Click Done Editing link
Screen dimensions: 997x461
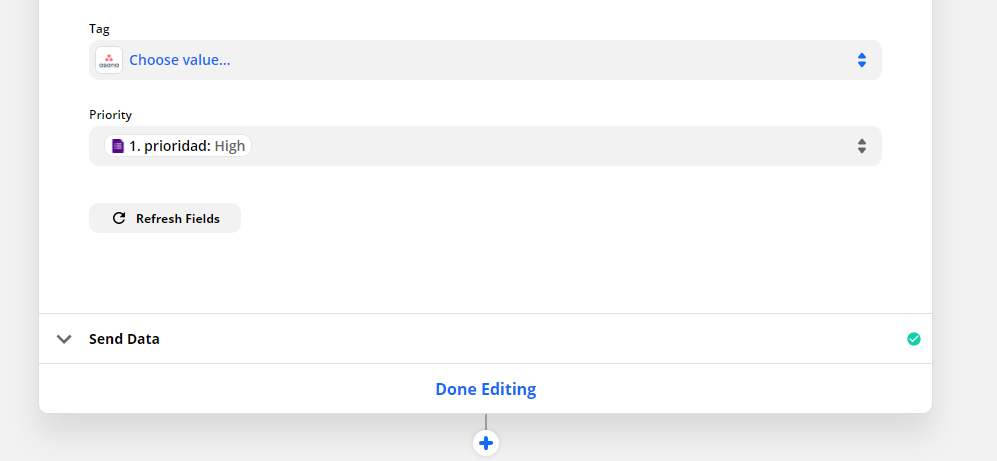486,389
